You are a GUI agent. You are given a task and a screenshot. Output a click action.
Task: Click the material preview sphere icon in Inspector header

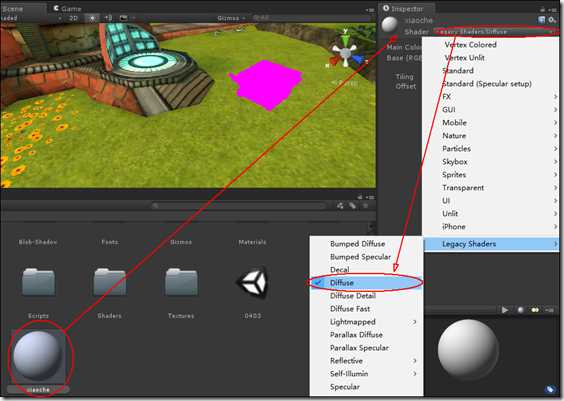pyautogui.click(x=390, y=24)
